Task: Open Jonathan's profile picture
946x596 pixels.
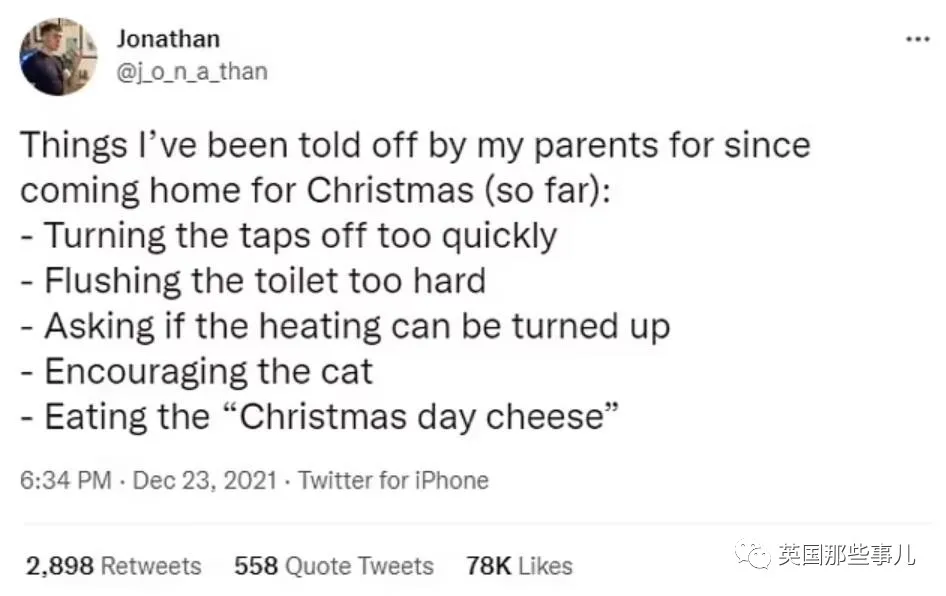Action: click(58, 57)
